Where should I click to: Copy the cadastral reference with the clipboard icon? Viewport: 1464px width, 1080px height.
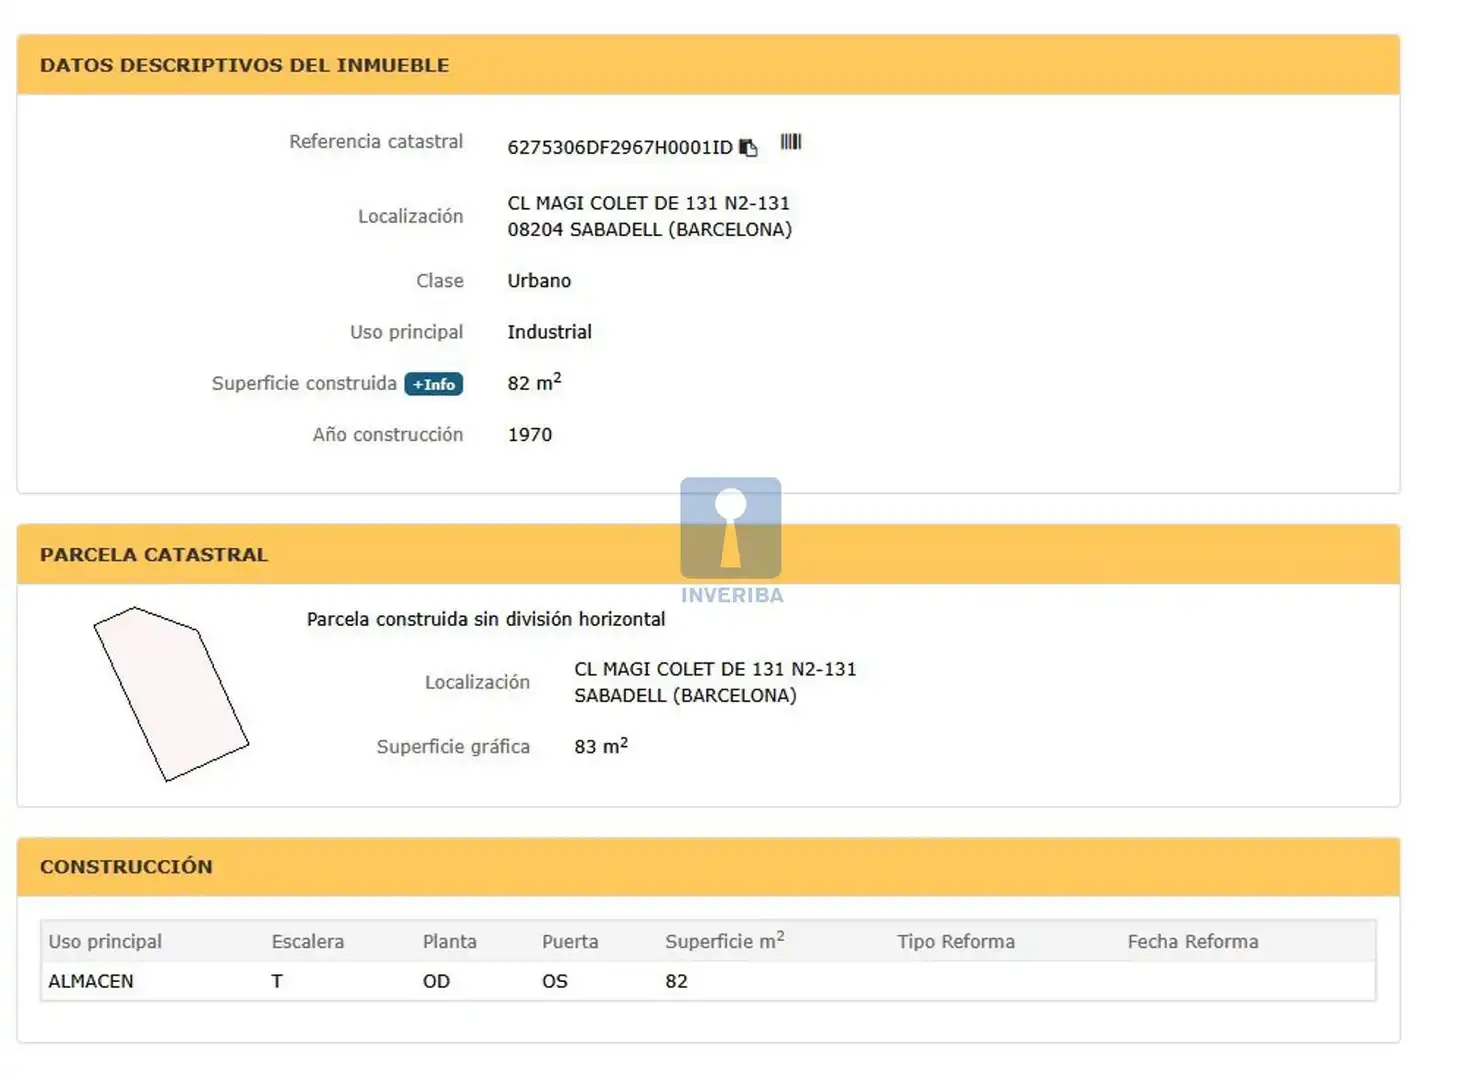[x=748, y=148]
